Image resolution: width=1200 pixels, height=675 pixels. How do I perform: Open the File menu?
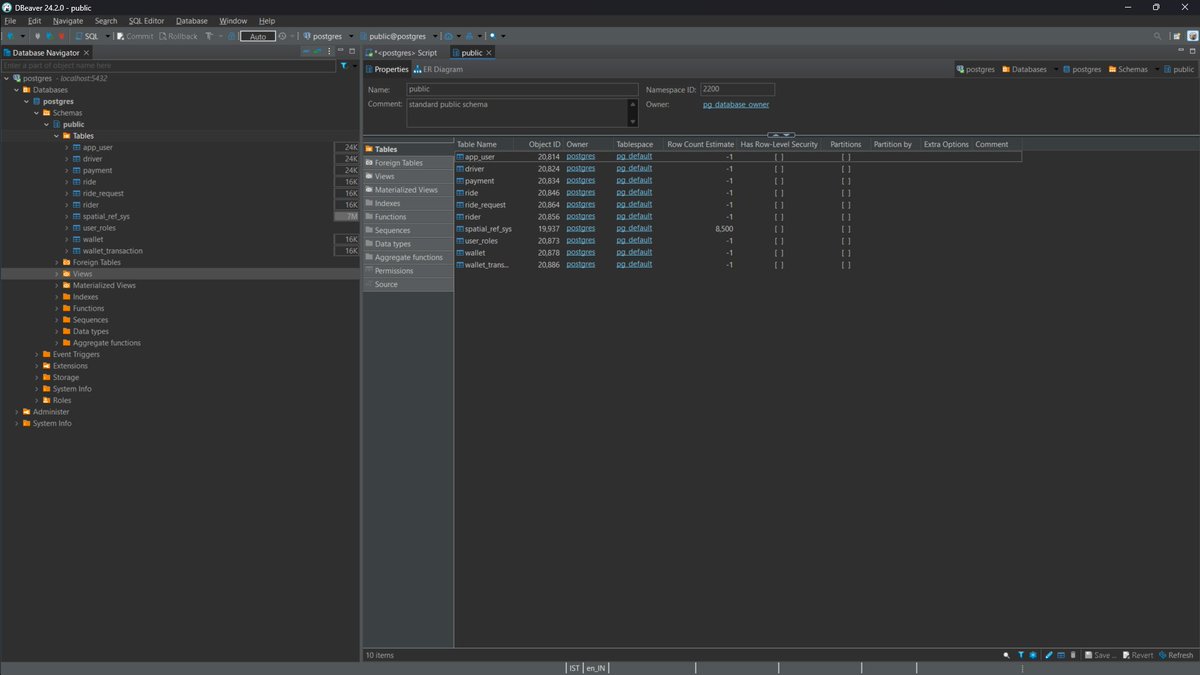click(x=10, y=20)
